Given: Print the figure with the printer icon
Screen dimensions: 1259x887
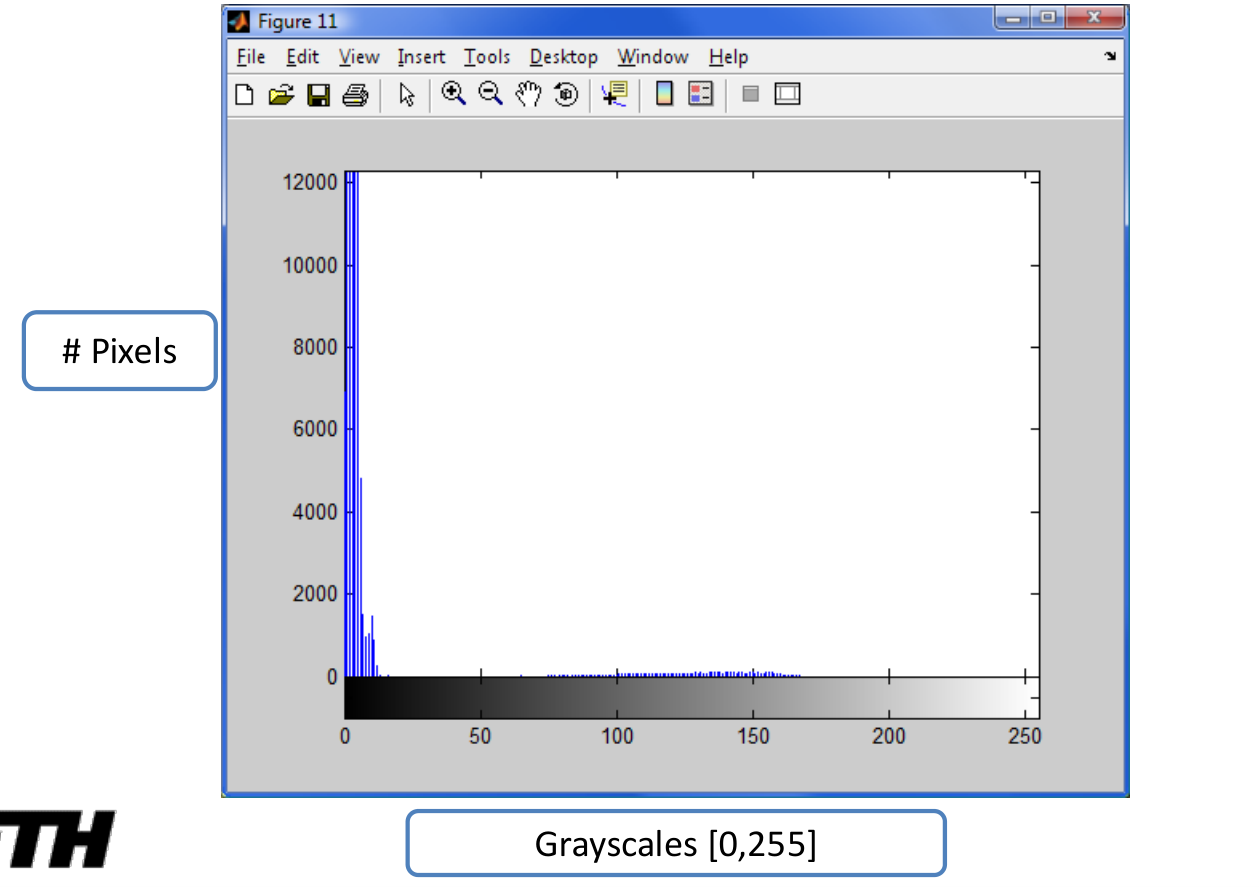Looking at the screenshot, I should pos(355,95).
